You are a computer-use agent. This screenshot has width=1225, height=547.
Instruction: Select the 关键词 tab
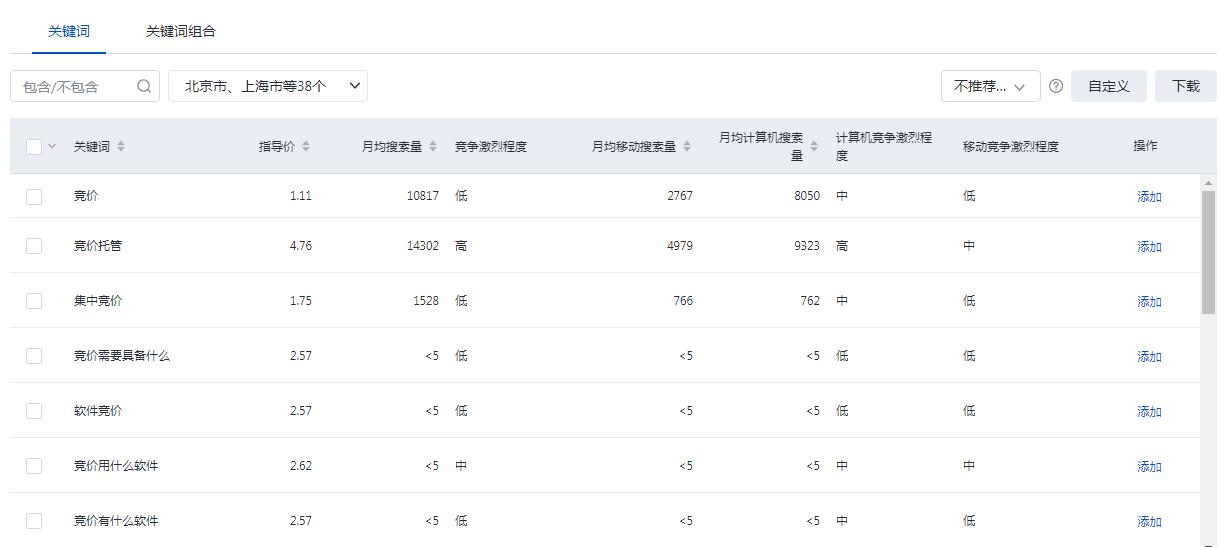point(69,31)
